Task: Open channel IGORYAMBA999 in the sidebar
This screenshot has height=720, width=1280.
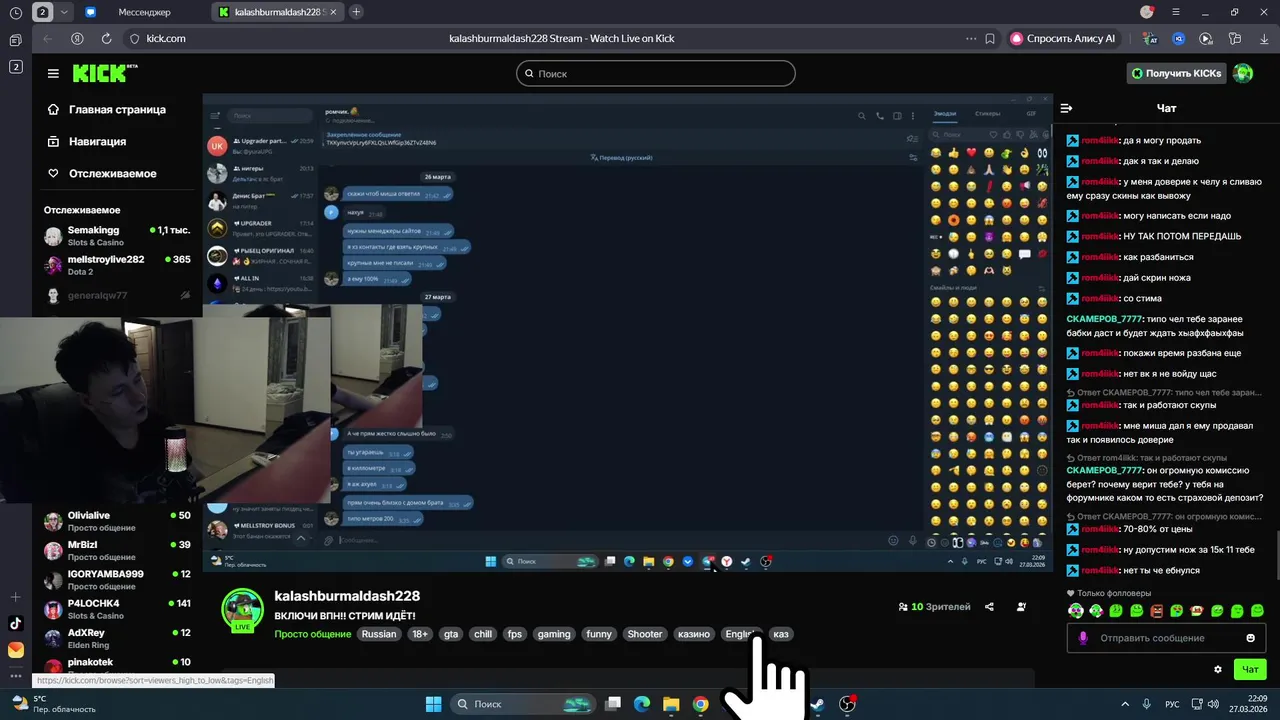Action: pos(117,579)
